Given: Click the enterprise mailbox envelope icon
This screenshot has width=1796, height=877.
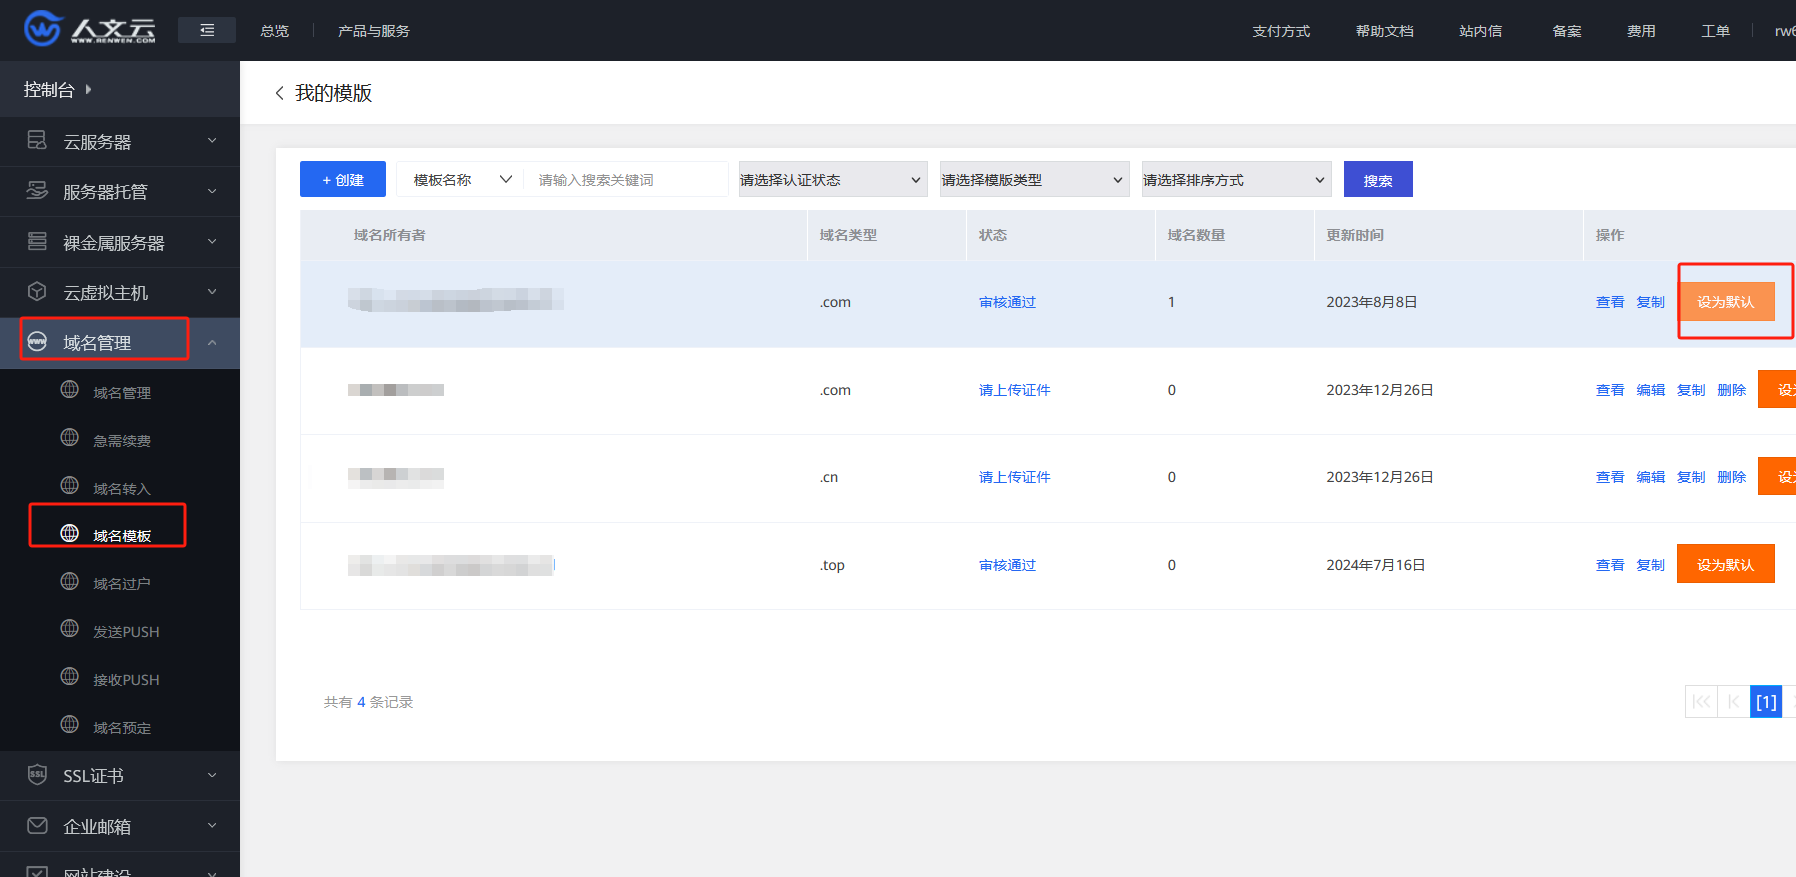Looking at the screenshot, I should [37, 825].
